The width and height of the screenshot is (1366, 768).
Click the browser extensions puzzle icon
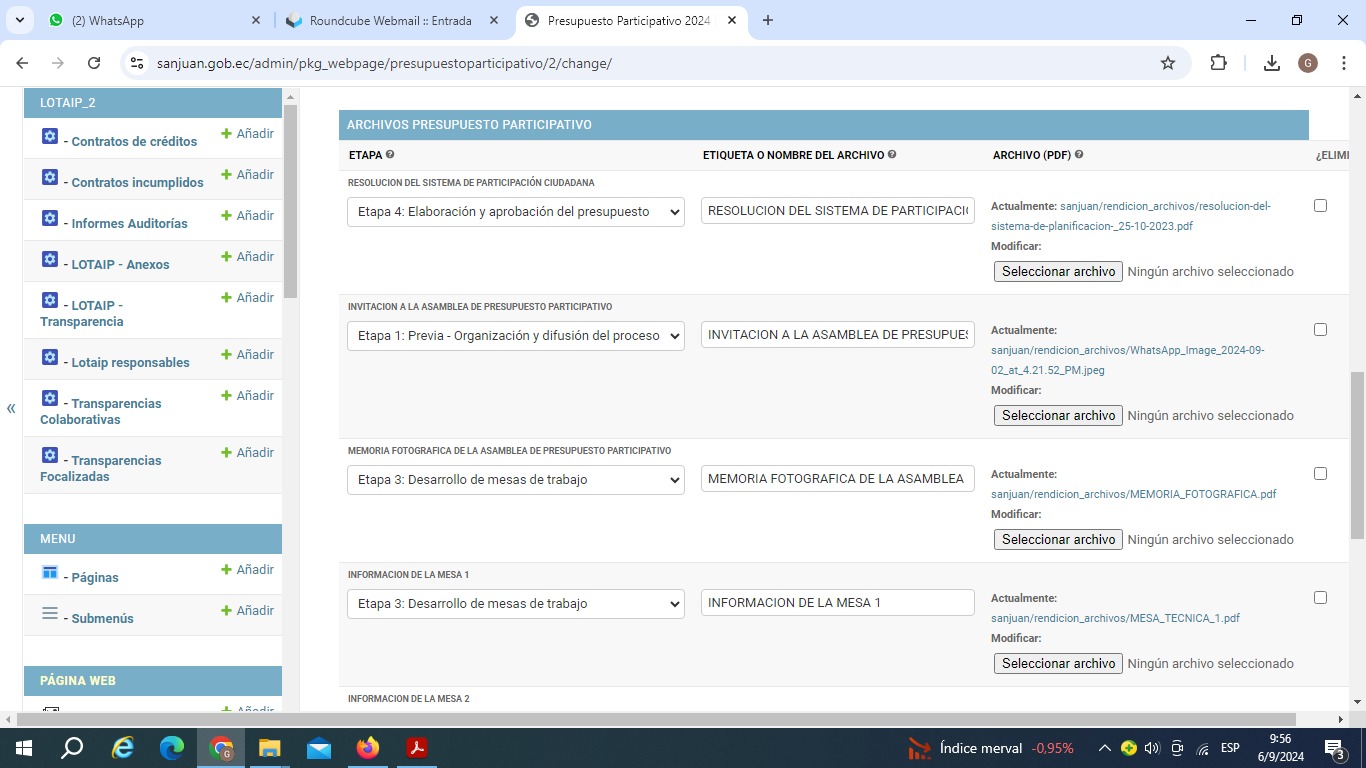(1218, 63)
